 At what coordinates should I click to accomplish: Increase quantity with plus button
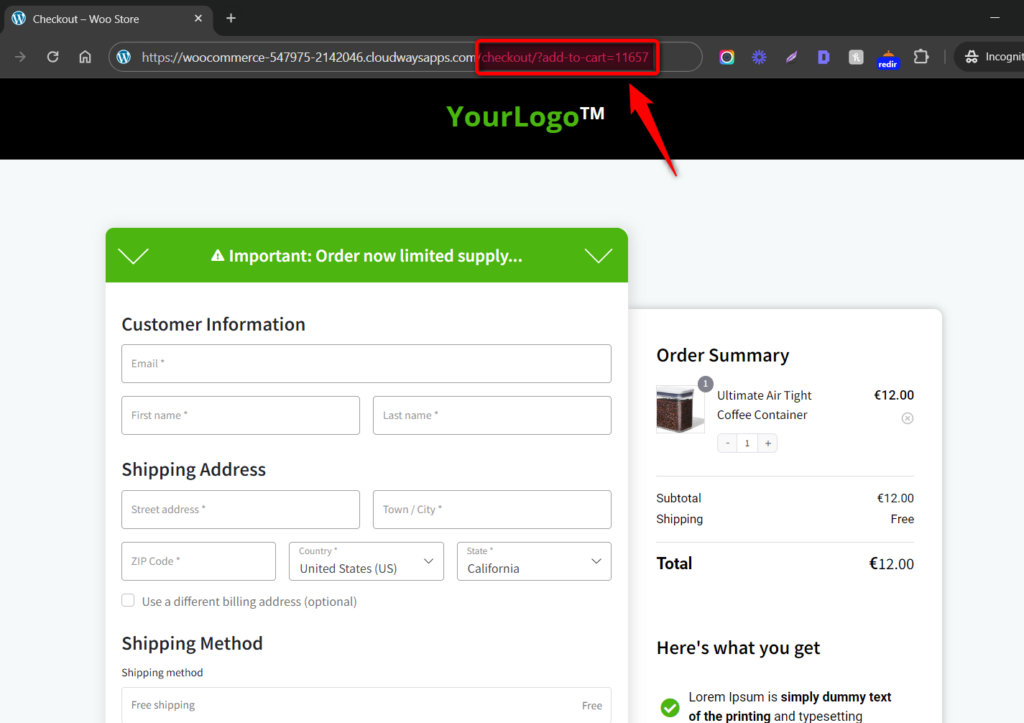(x=768, y=443)
